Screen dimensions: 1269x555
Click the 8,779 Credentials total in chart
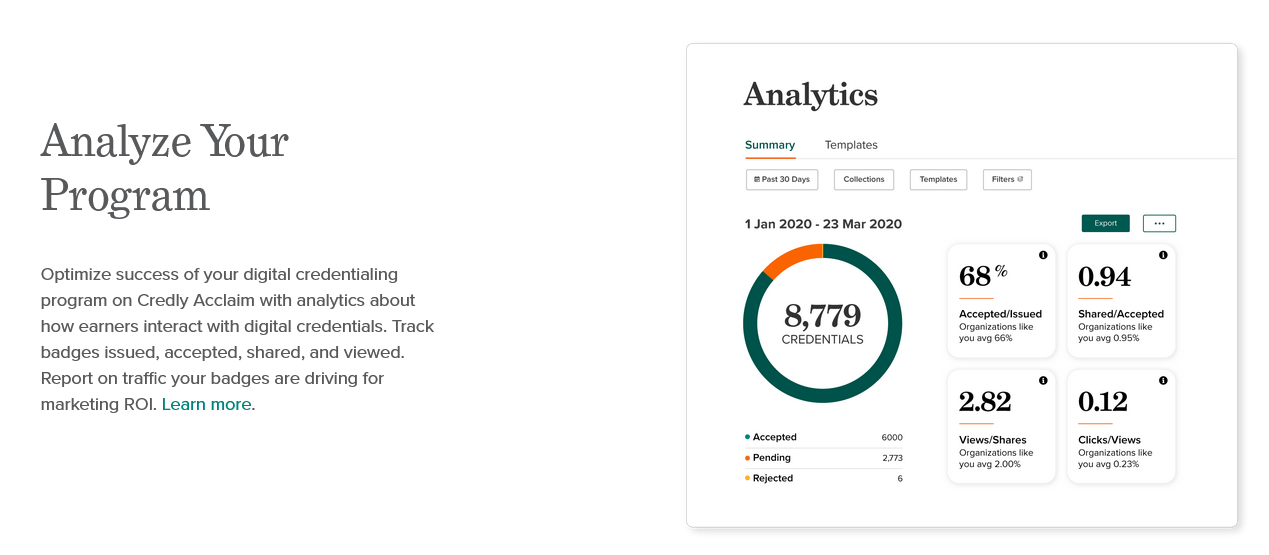(x=822, y=323)
